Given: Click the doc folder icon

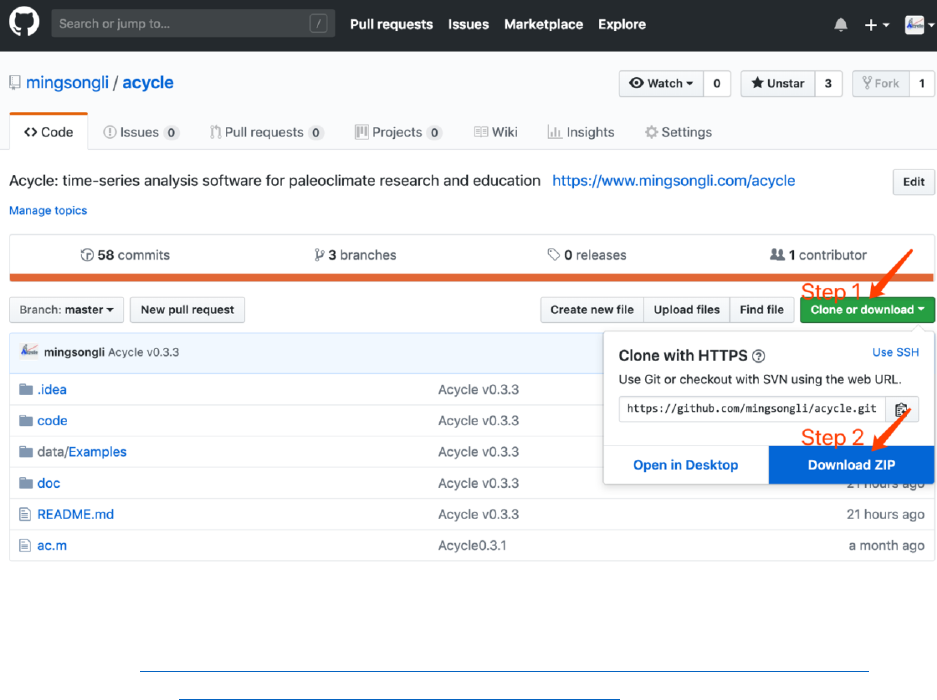Looking at the screenshot, I should pyautogui.click(x=26, y=484).
